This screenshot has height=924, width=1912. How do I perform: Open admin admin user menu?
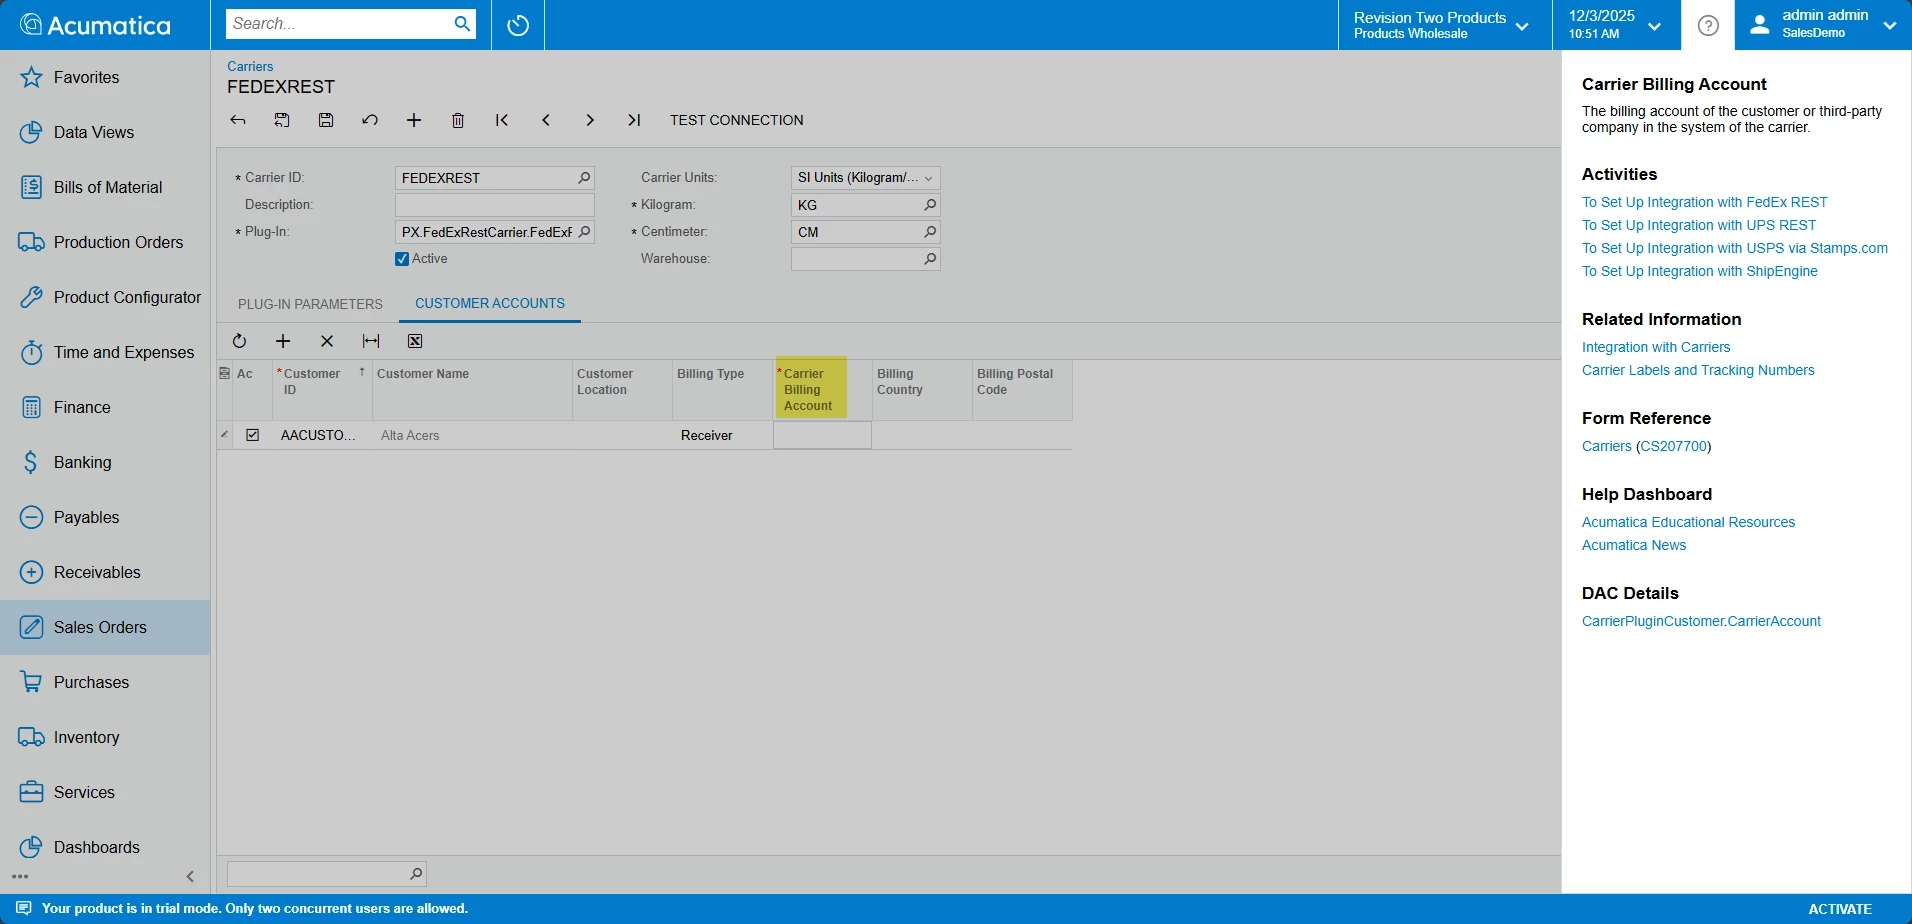pyautogui.click(x=1824, y=25)
